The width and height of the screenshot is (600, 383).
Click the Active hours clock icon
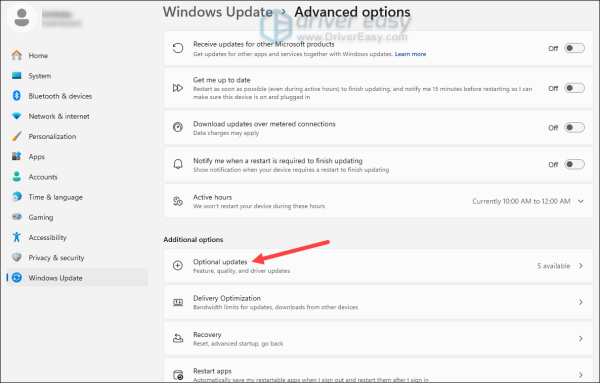pos(178,201)
